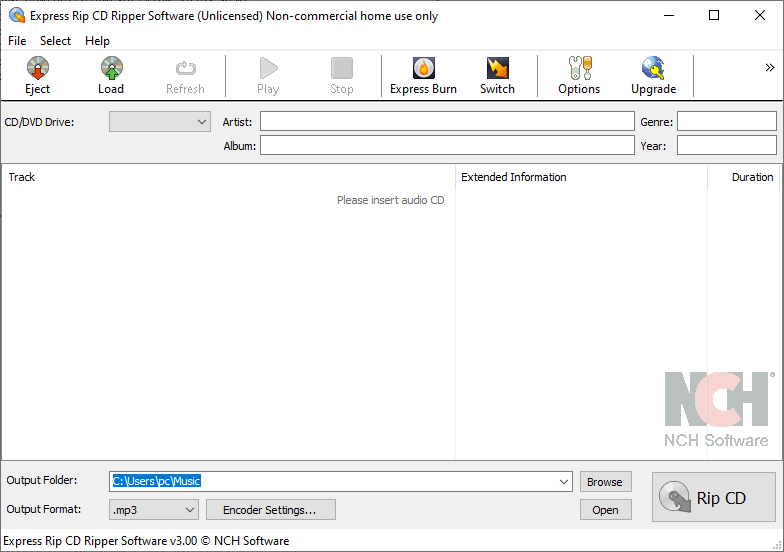Click the Extended Information column header

tap(582, 177)
